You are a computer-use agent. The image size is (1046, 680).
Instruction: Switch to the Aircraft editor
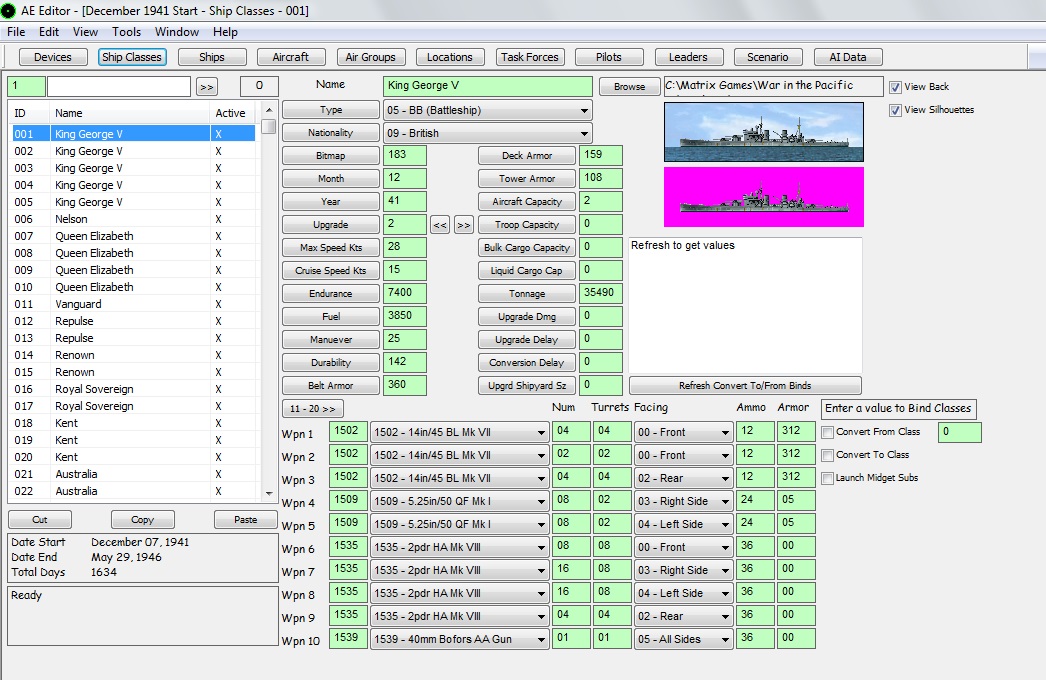click(x=291, y=57)
